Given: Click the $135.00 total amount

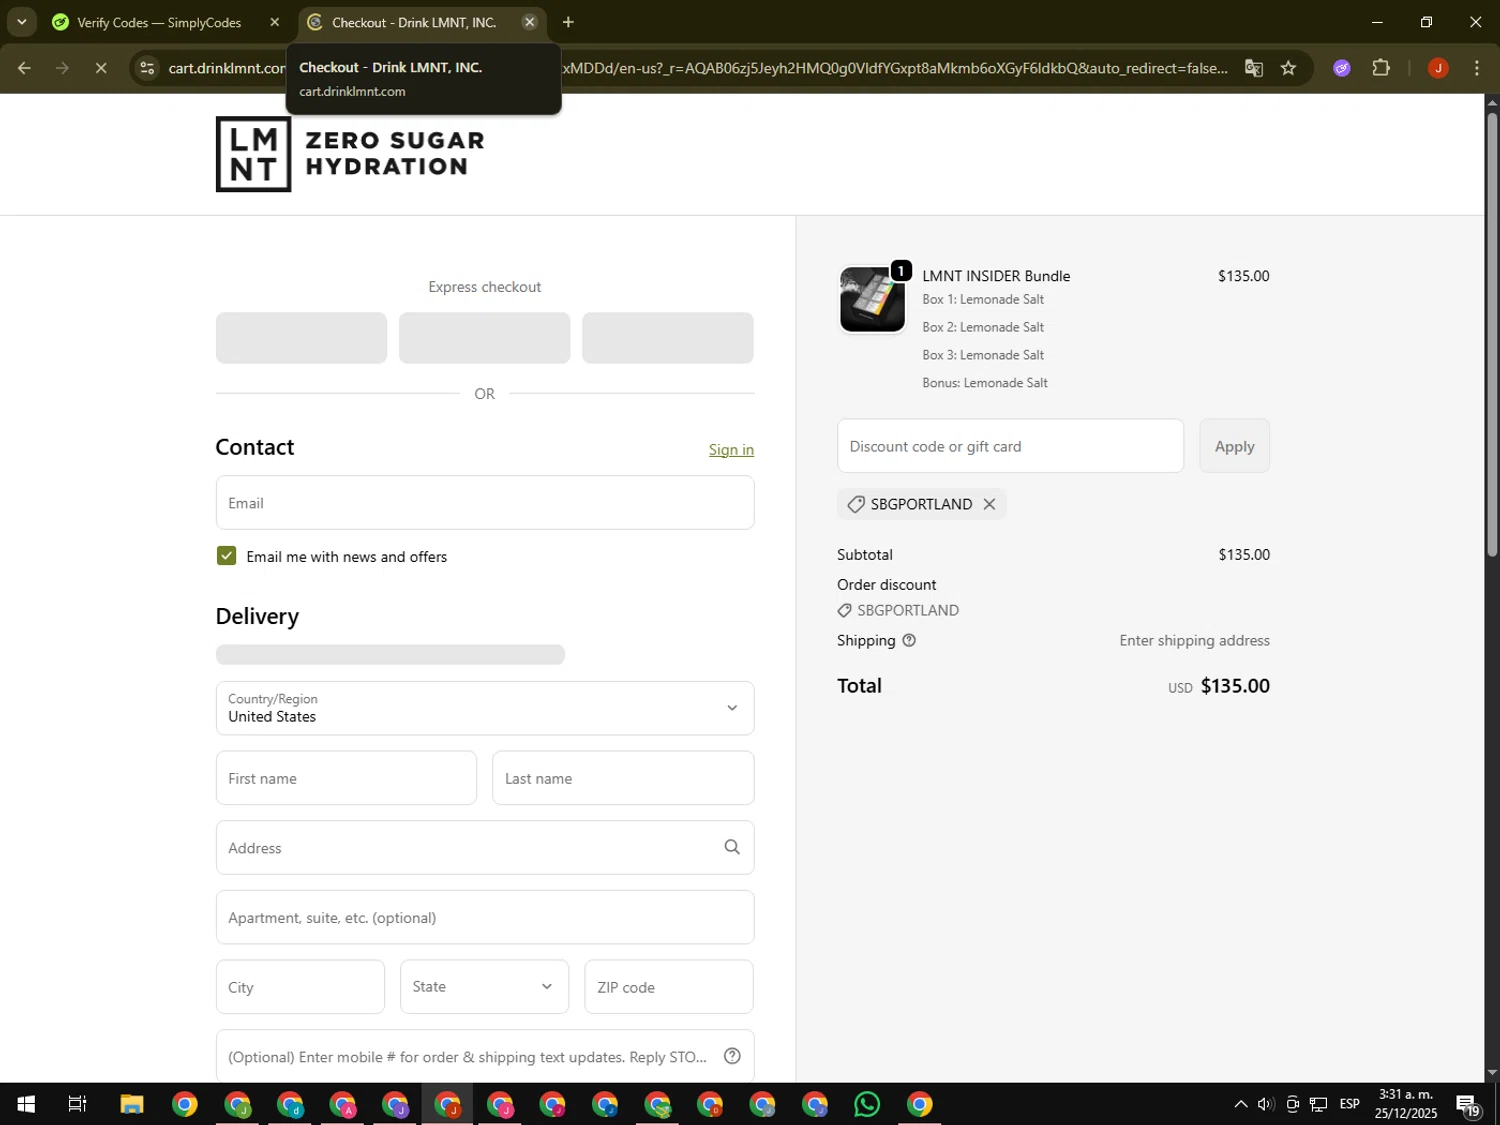Looking at the screenshot, I should coord(1235,686).
